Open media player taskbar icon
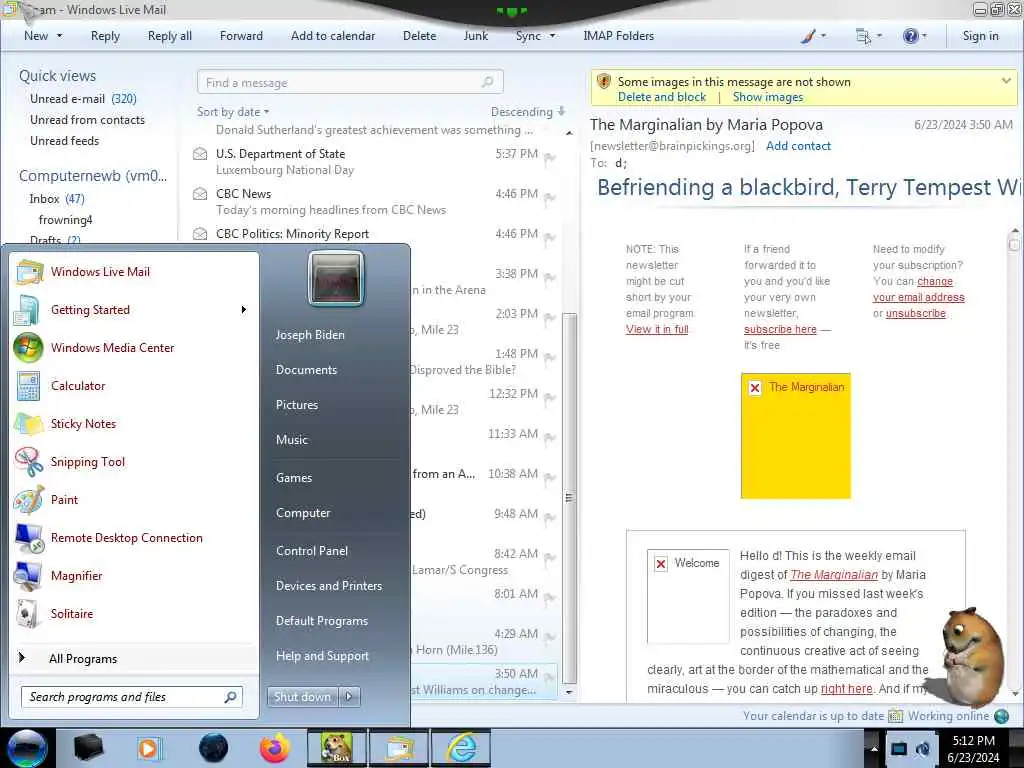 [149, 748]
